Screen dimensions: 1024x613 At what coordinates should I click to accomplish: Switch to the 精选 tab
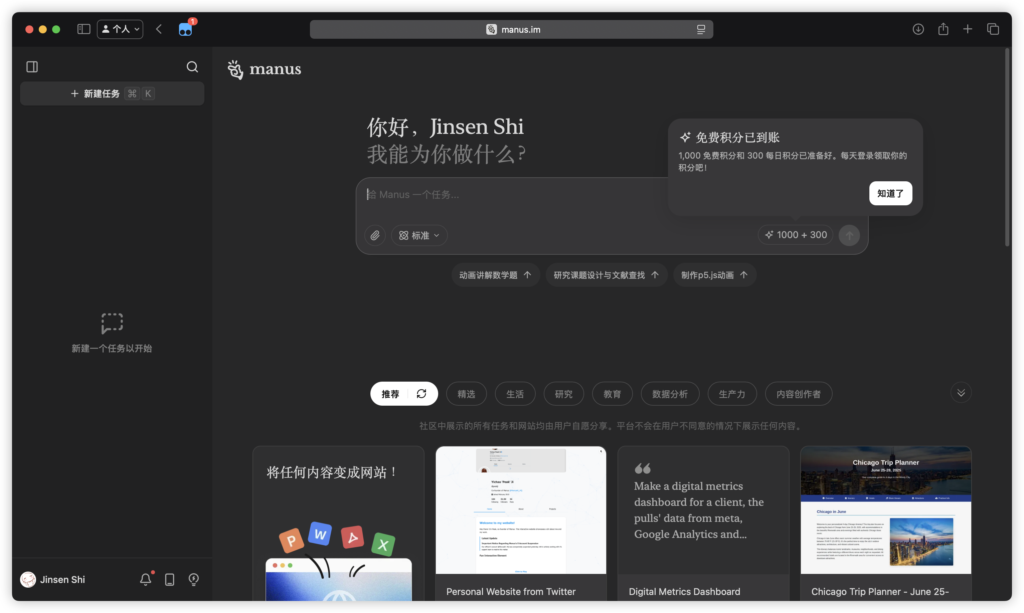click(x=466, y=394)
